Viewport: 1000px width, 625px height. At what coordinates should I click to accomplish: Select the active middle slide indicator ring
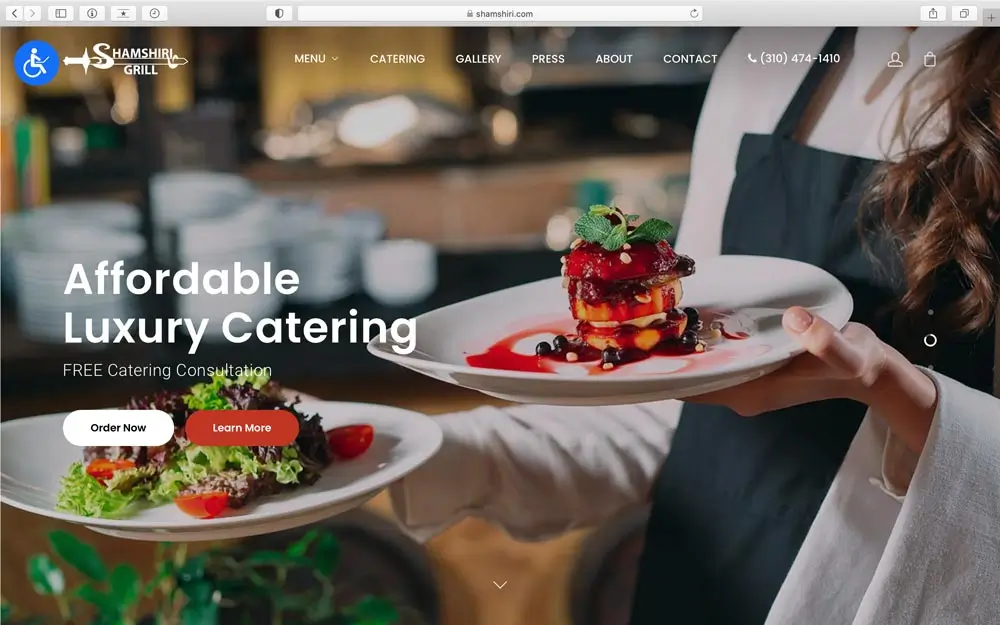[x=930, y=340]
